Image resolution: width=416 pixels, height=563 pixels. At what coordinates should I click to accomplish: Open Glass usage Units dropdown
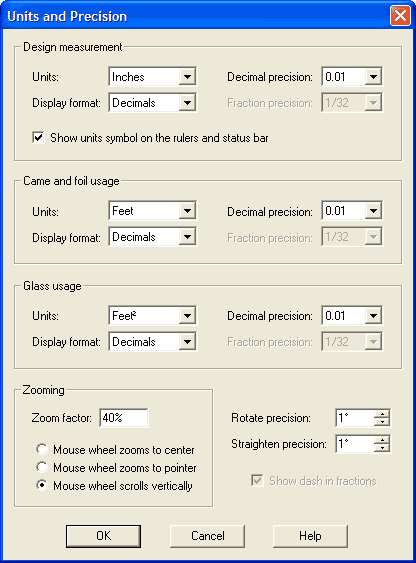point(153,316)
